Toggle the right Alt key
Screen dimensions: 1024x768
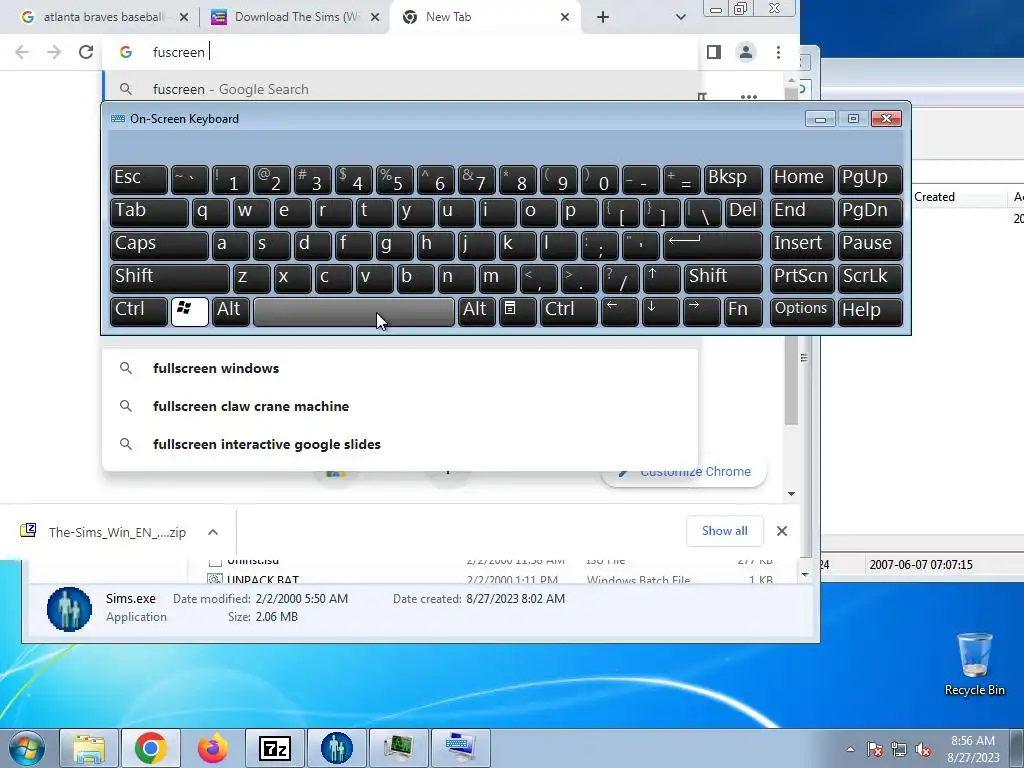(x=476, y=311)
